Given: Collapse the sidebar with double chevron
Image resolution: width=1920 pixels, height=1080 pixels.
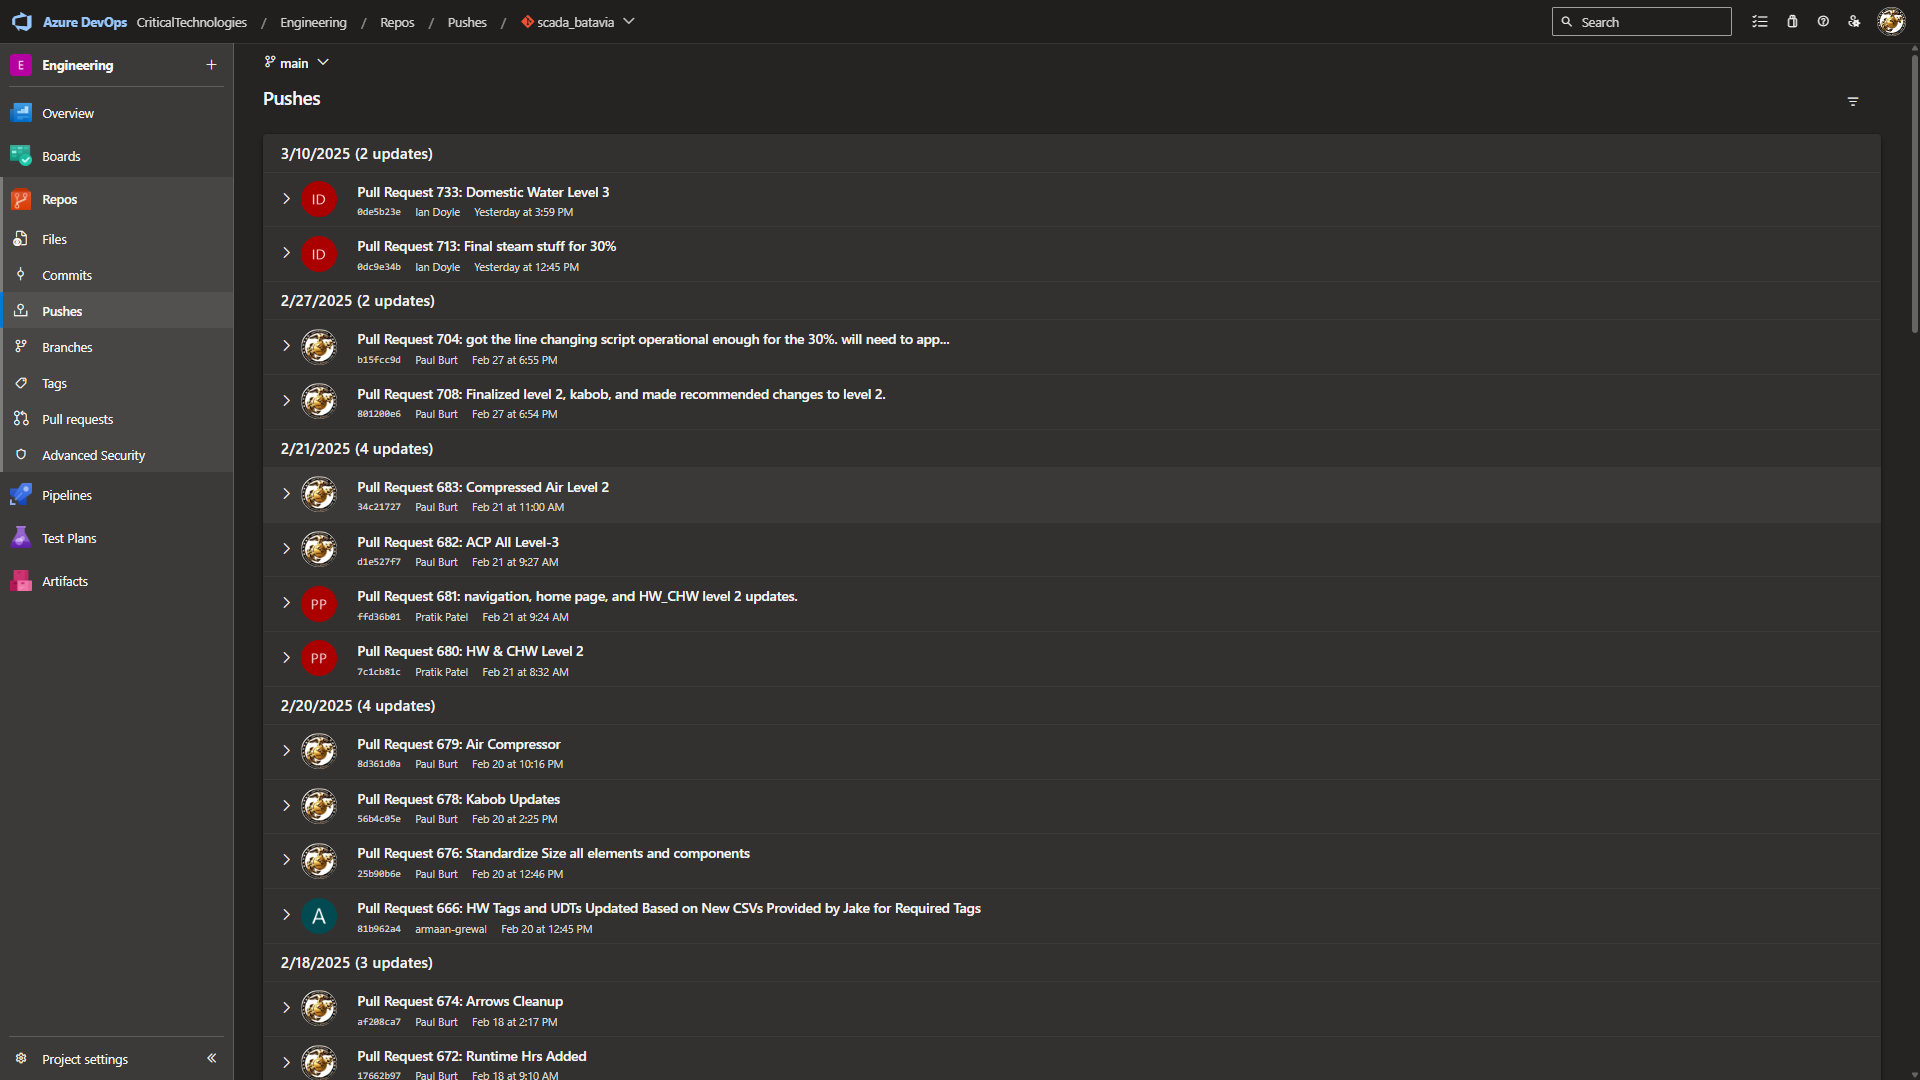Looking at the screenshot, I should (x=211, y=1058).
